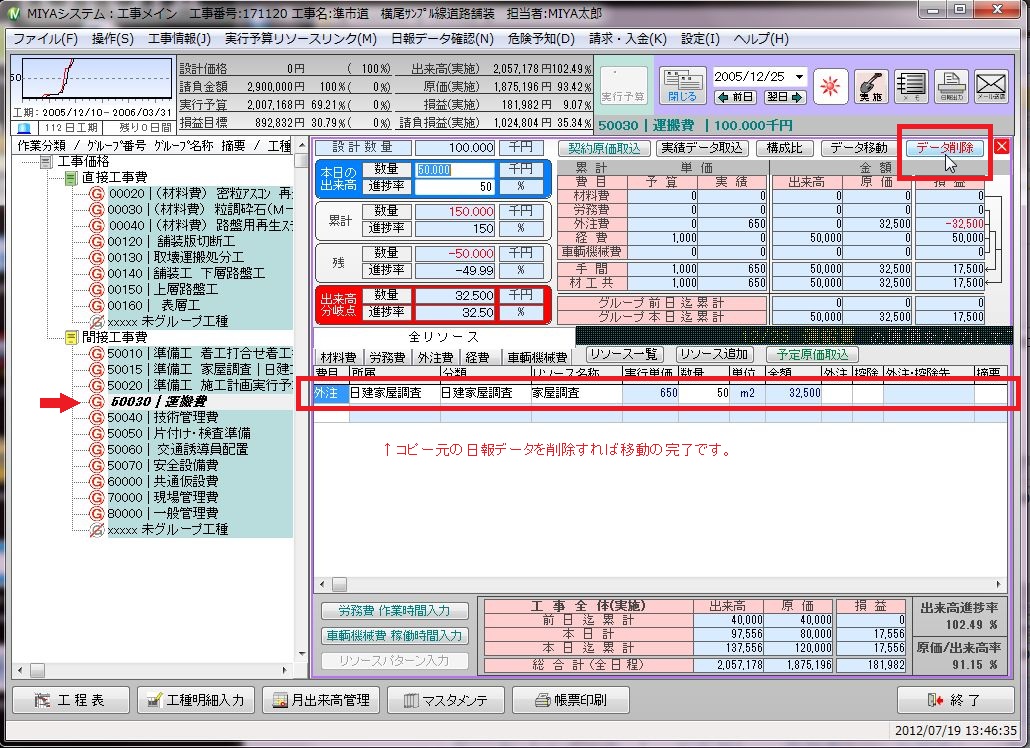
Task: Go to 翌日 (next day)
Action: 784,97
